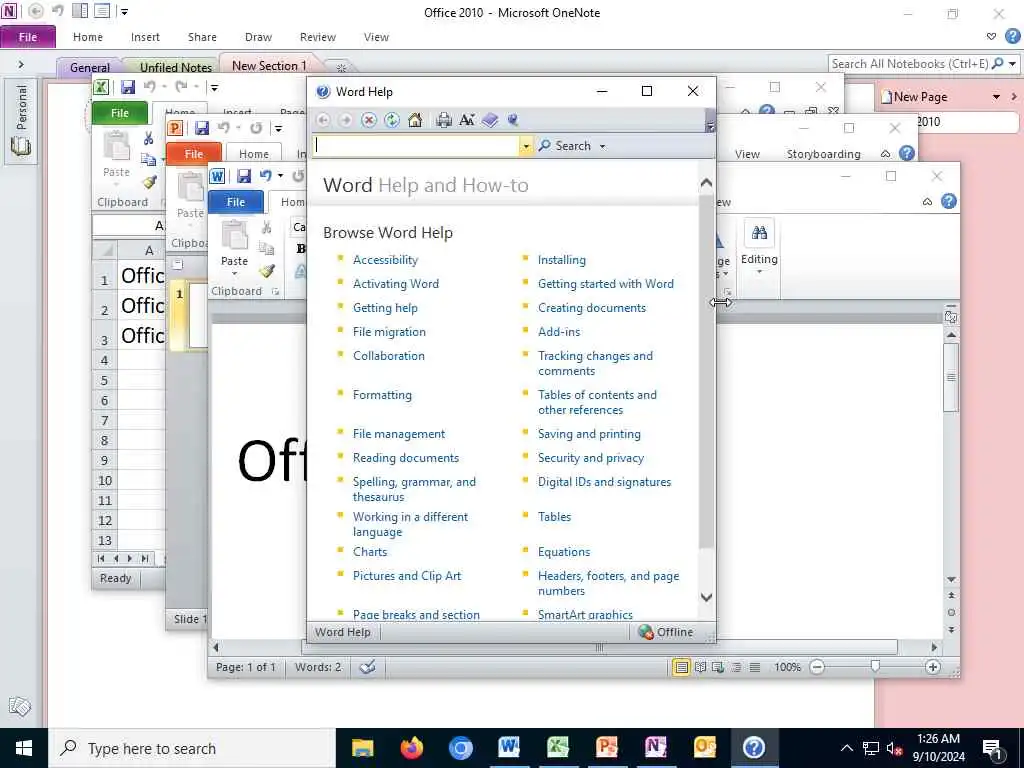Change font size in Word Help toolbar

[467, 120]
